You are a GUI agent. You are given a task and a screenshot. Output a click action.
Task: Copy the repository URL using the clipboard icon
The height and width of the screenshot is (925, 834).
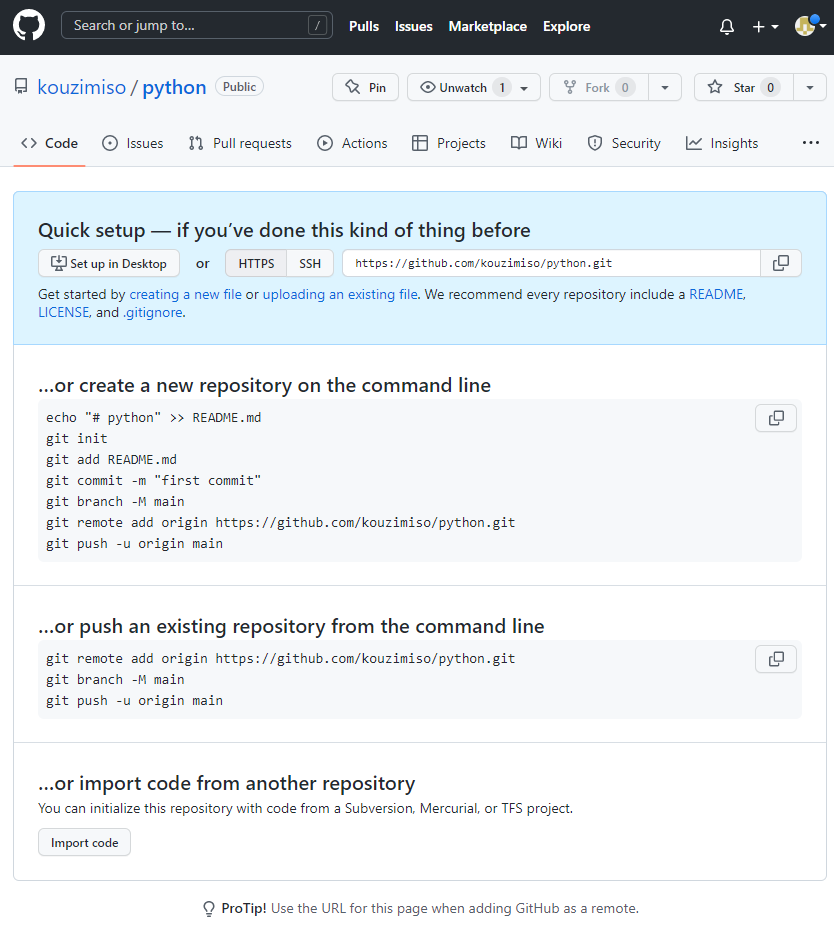[x=780, y=263]
